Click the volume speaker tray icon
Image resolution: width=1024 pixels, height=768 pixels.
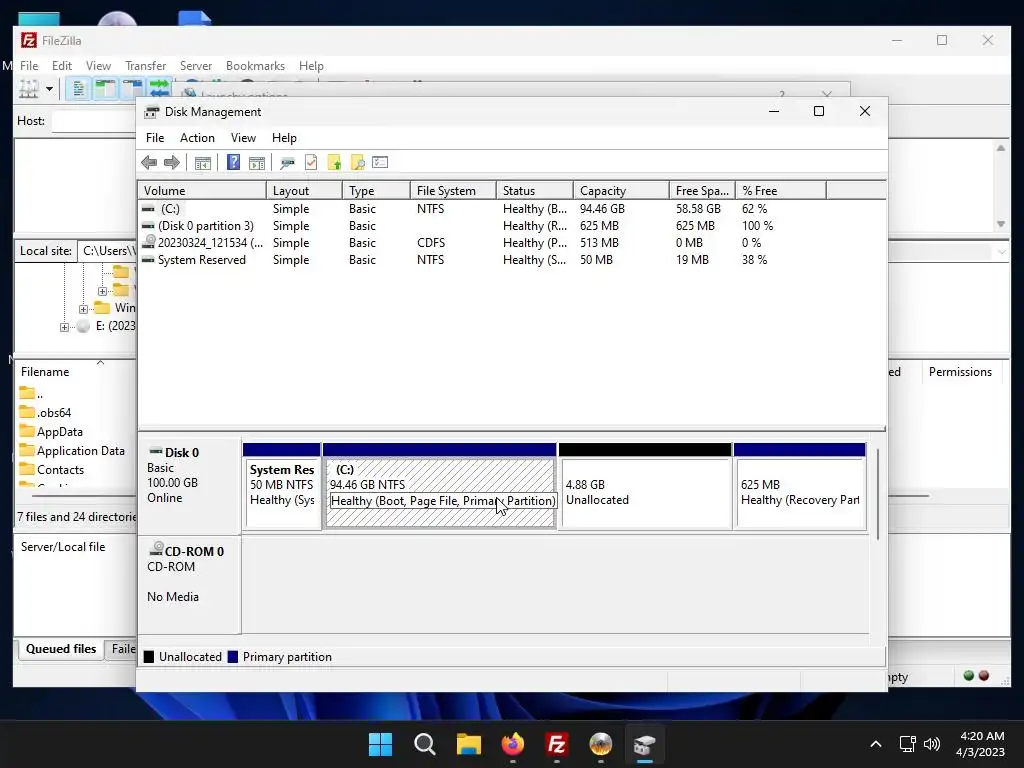[932, 744]
